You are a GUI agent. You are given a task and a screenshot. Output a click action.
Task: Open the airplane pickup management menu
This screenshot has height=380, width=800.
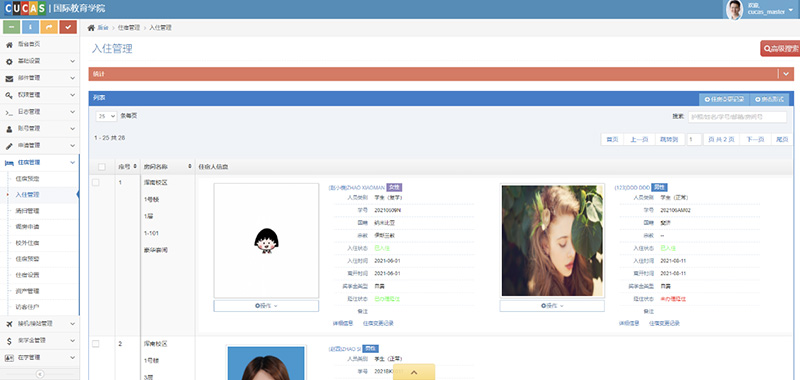point(40,323)
